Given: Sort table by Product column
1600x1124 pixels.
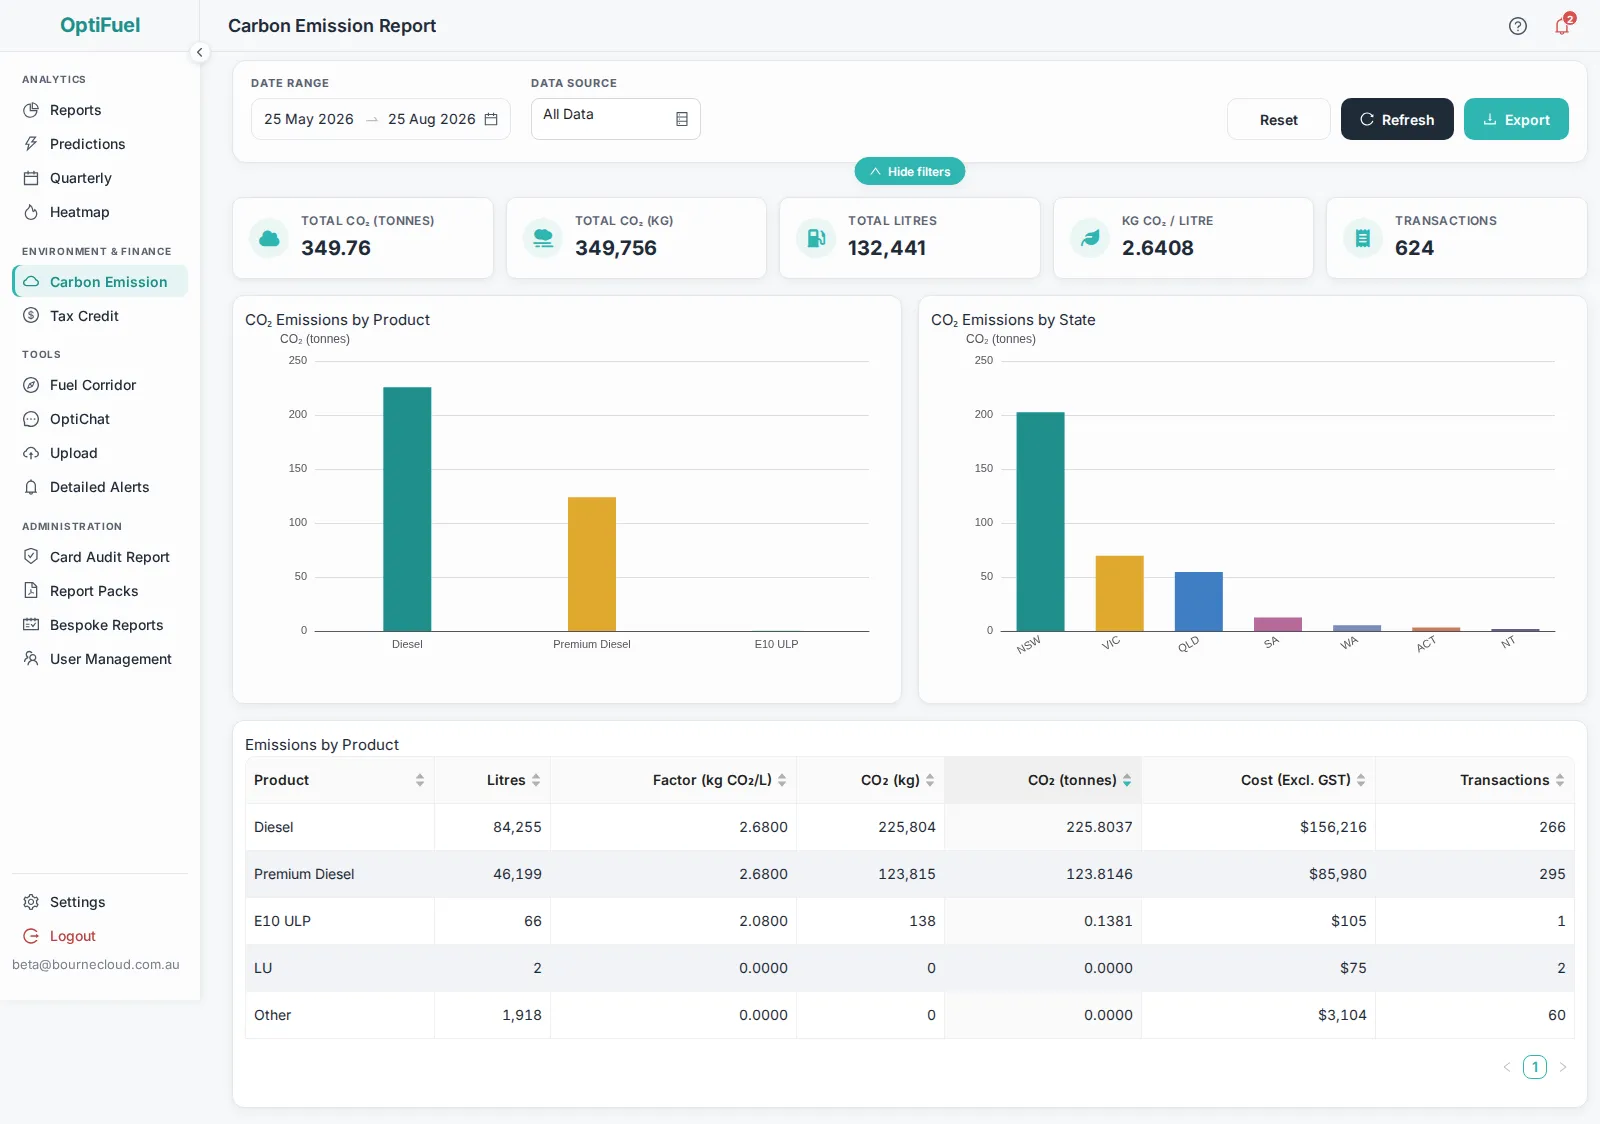Looking at the screenshot, I should pyautogui.click(x=340, y=780).
